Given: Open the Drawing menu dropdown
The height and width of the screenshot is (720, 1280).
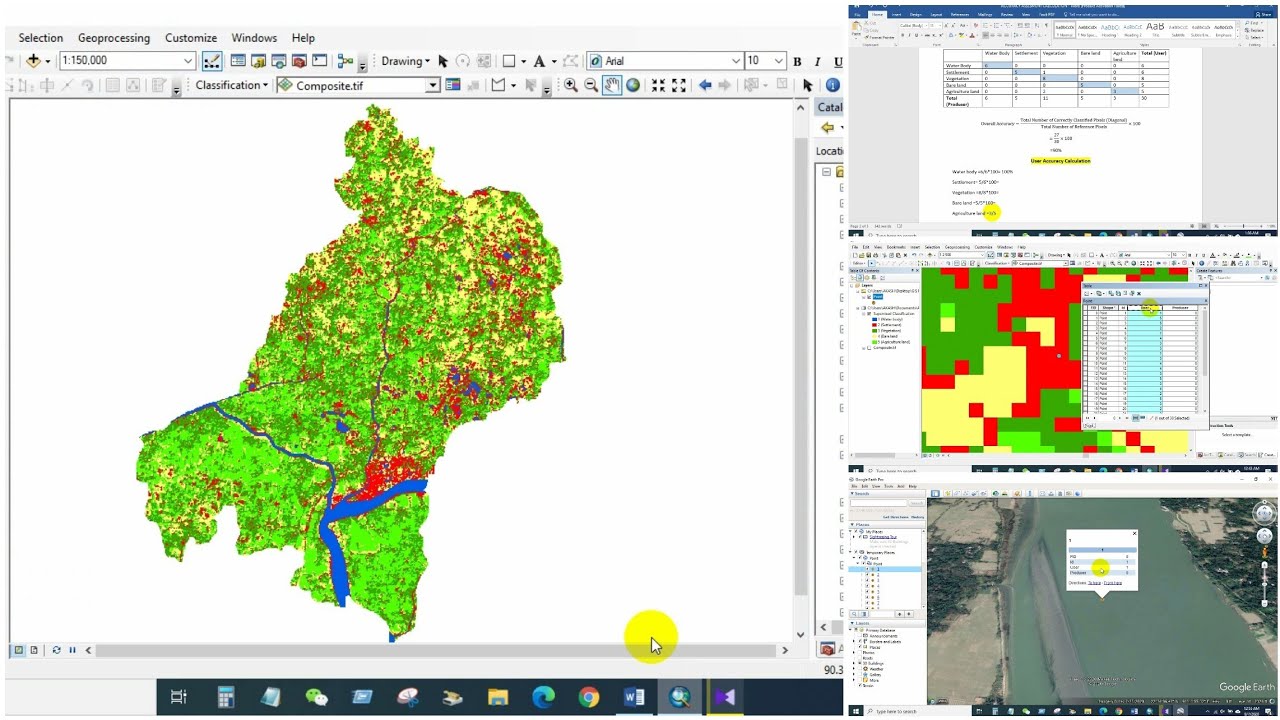Looking at the screenshot, I should (405, 61).
